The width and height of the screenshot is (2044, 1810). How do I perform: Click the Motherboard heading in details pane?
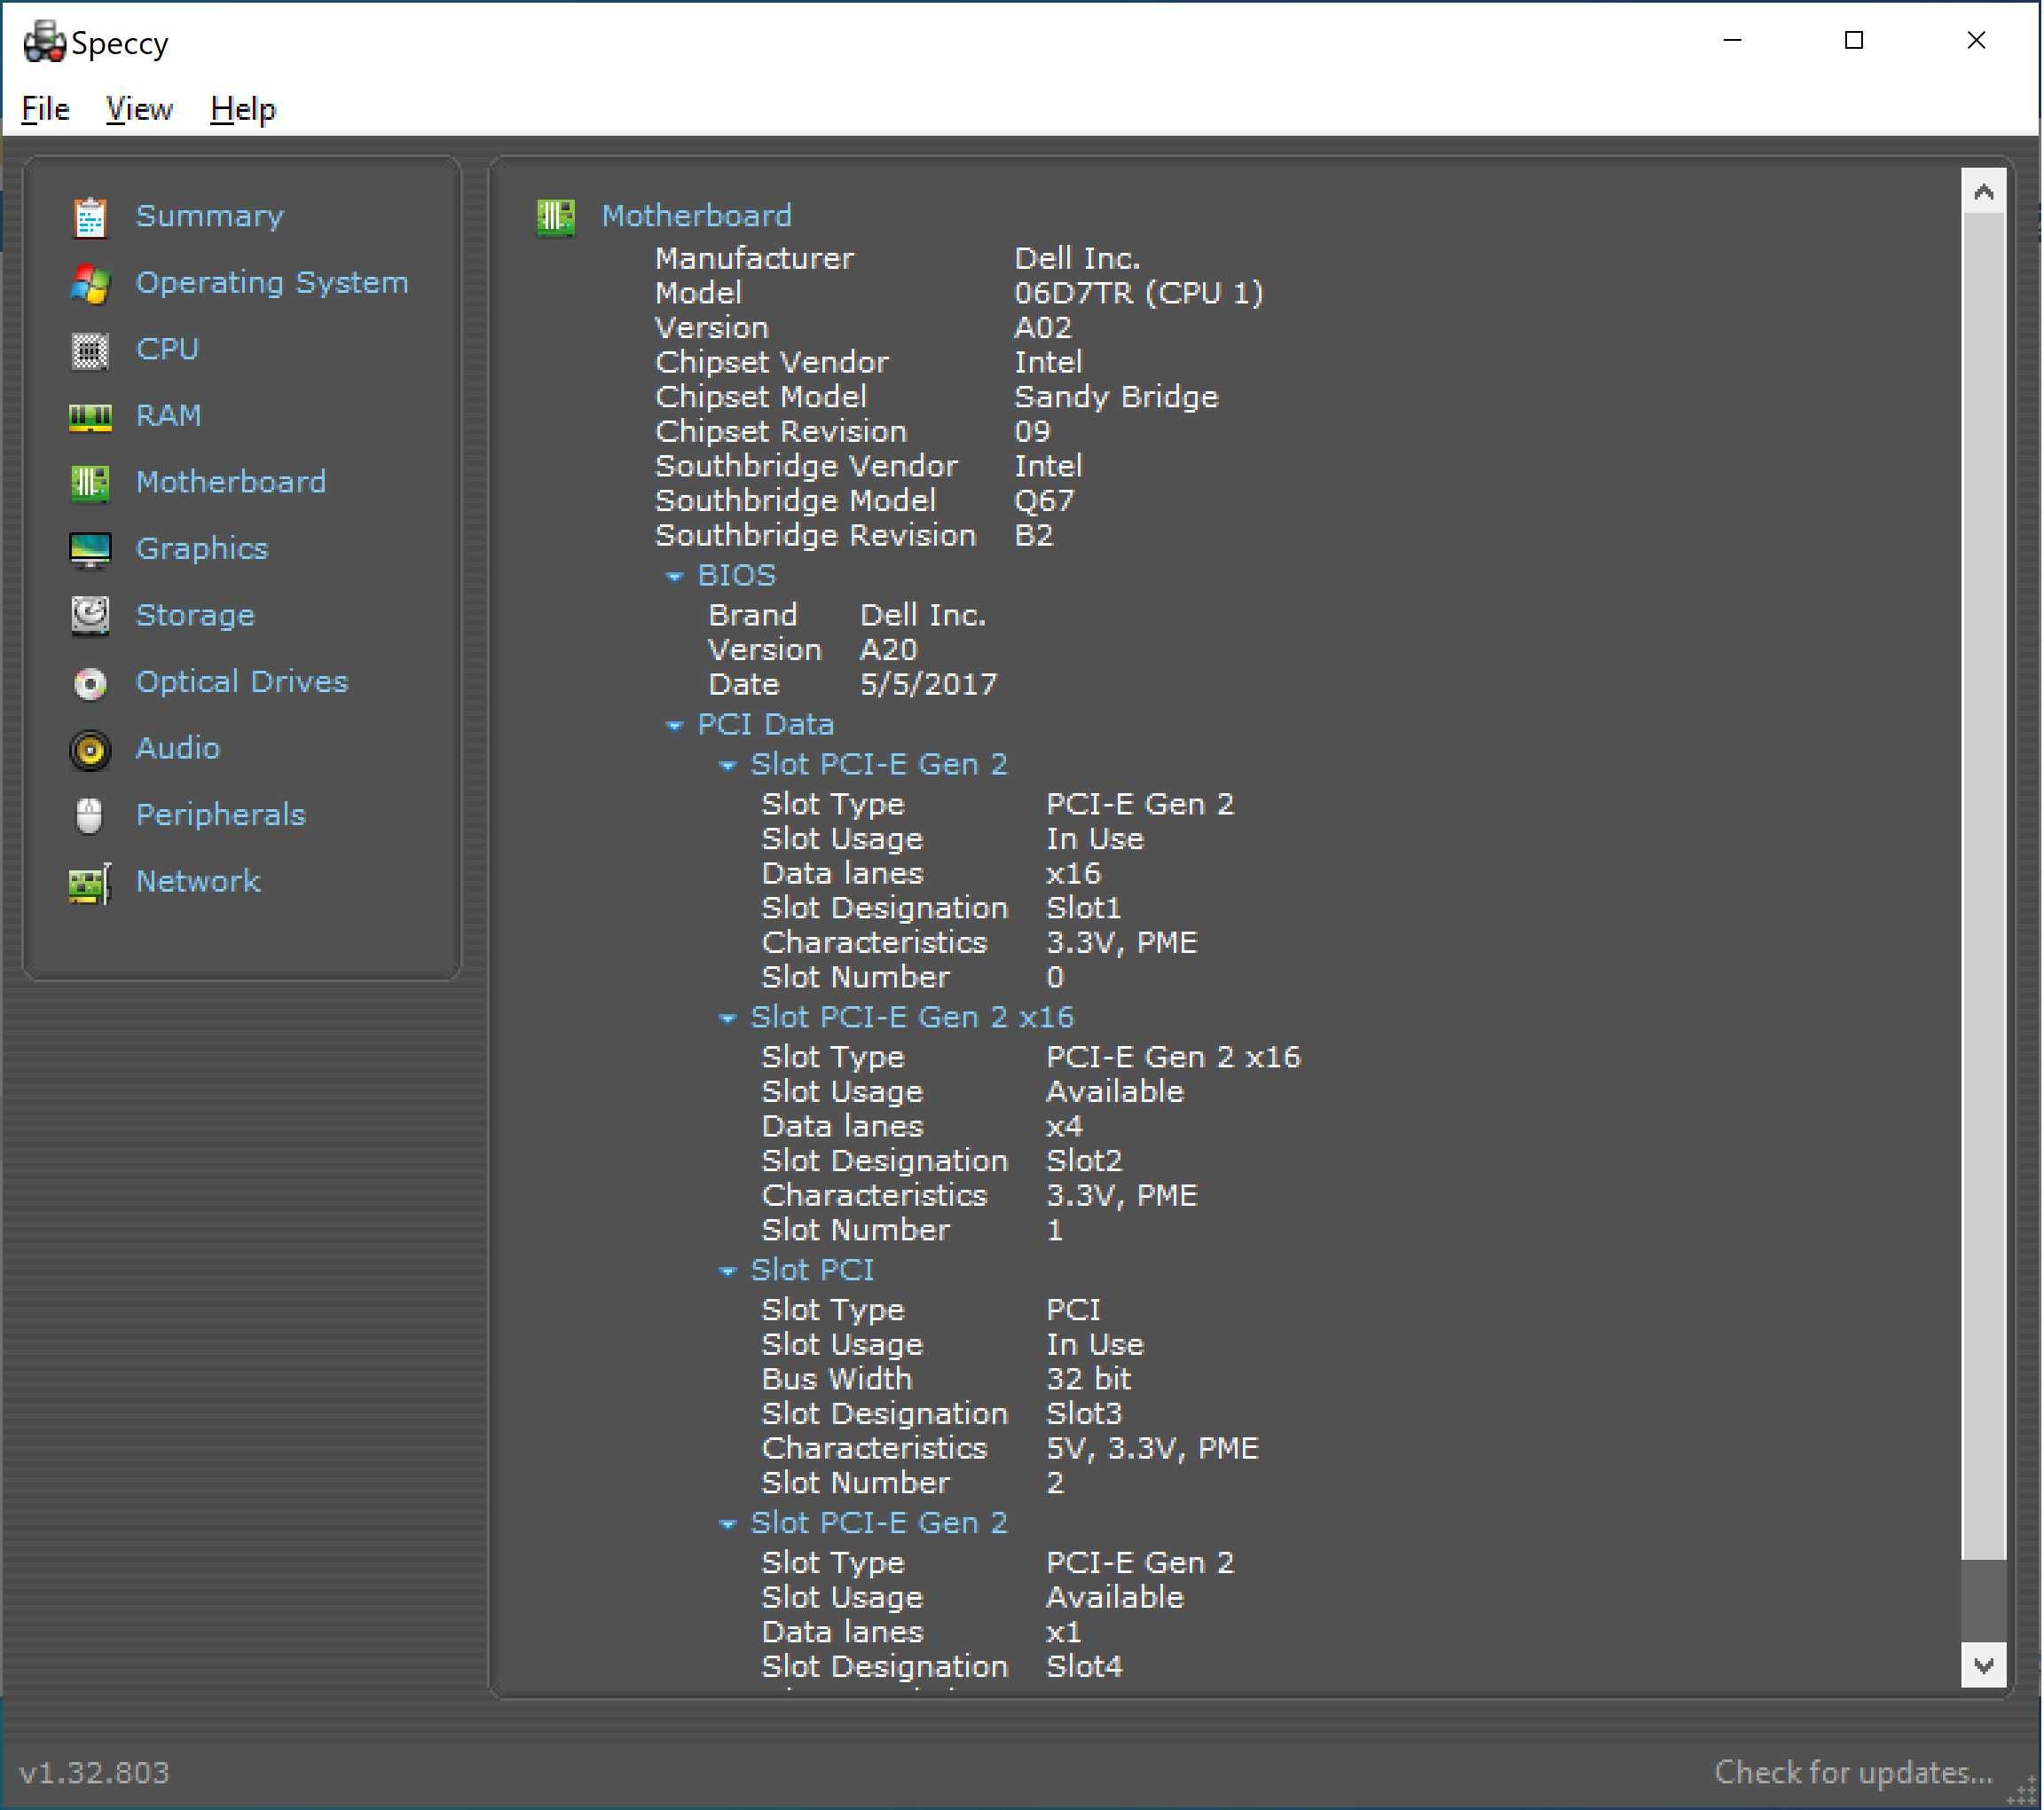tap(697, 216)
